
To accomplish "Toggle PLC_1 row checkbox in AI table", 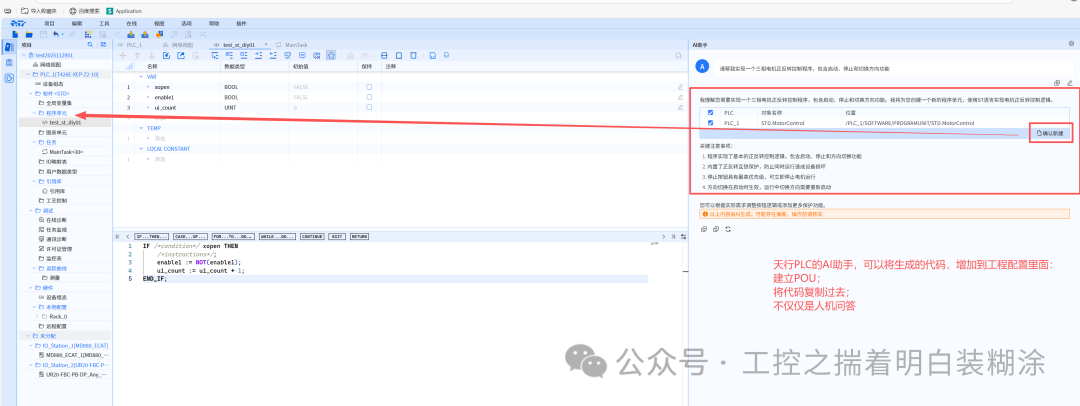I will (711, 123).
